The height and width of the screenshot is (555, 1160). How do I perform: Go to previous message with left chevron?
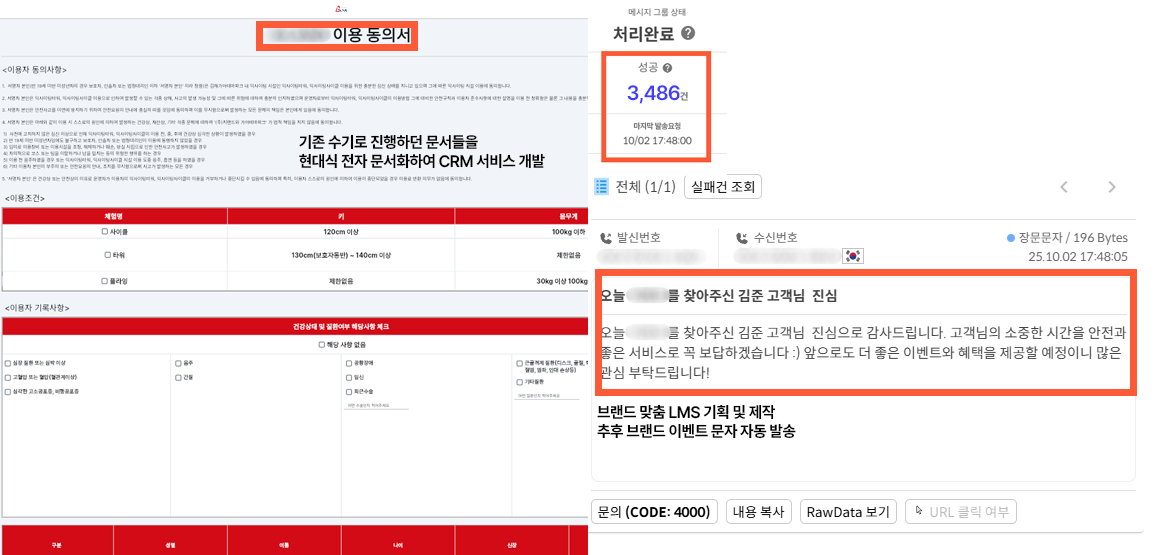[x=1064, y=187]
